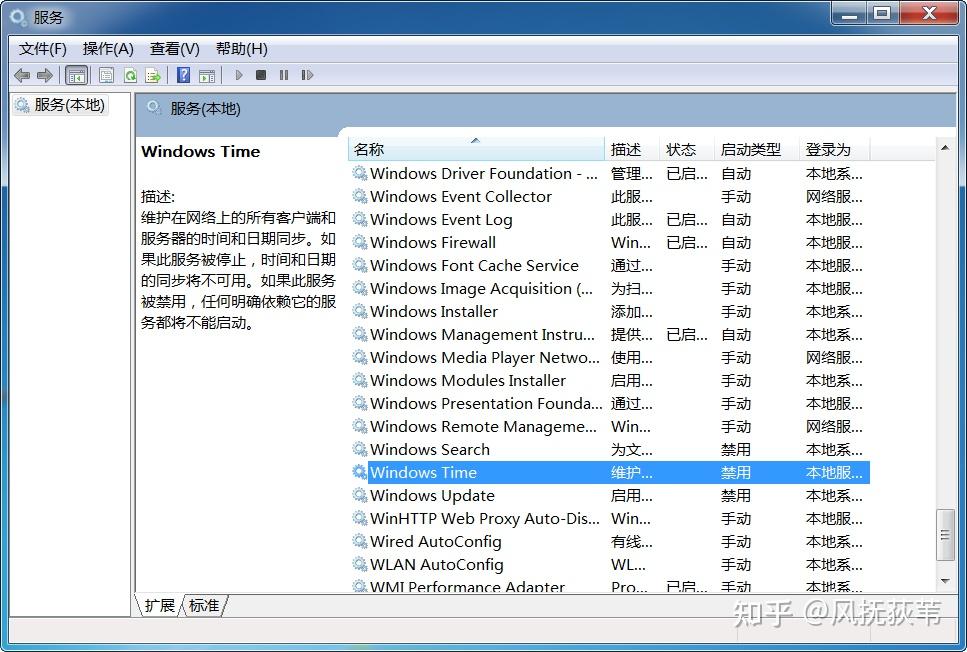
Task: Select Windows Installer service name
Action: click(x=434, y=312)
